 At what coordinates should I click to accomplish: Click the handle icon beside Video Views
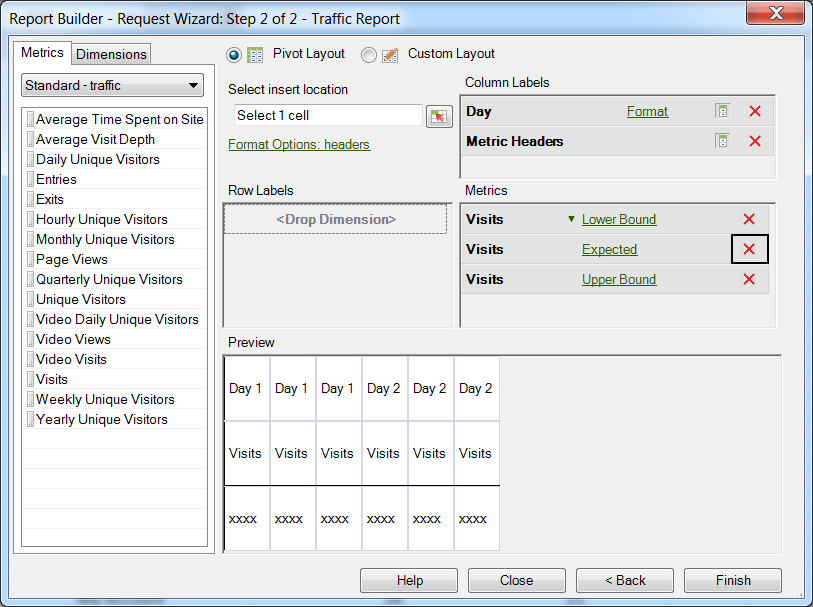pos(31,340)
